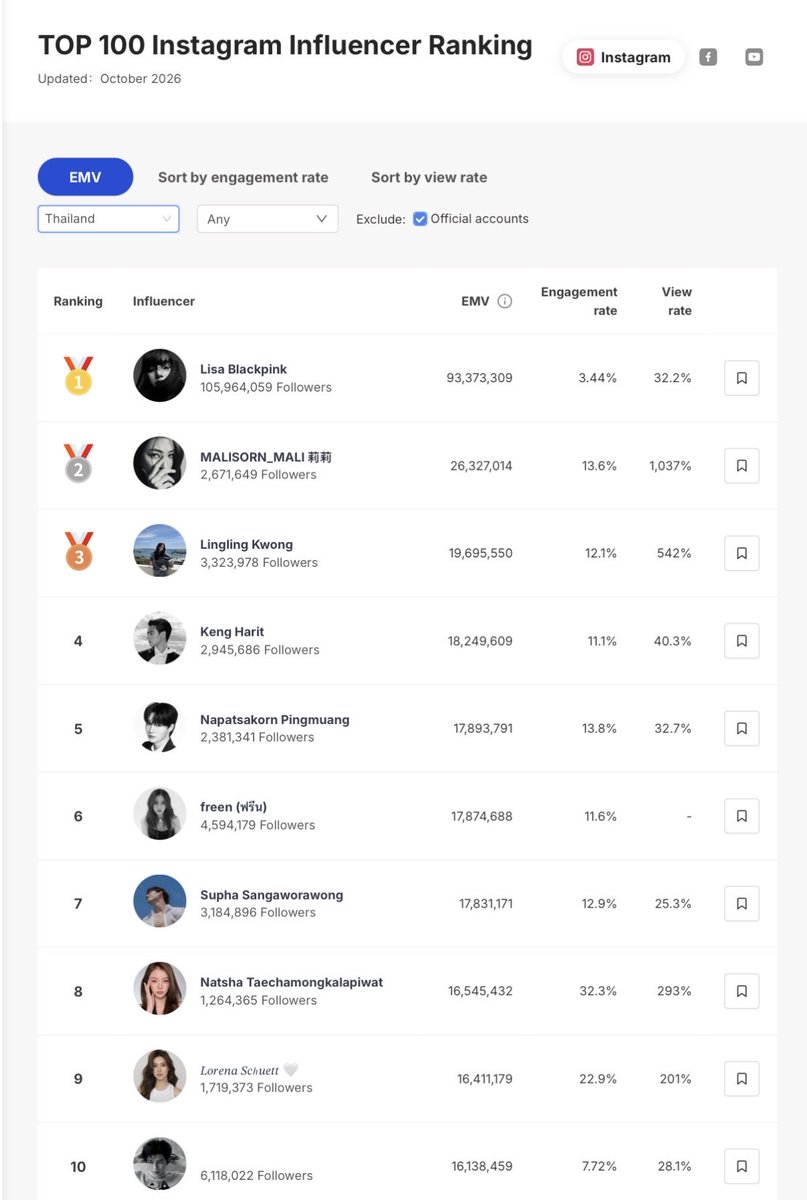Click Lorena Schuett's avatar photo
This screenshot has width=807, height=1200.
pos(160,1076)
